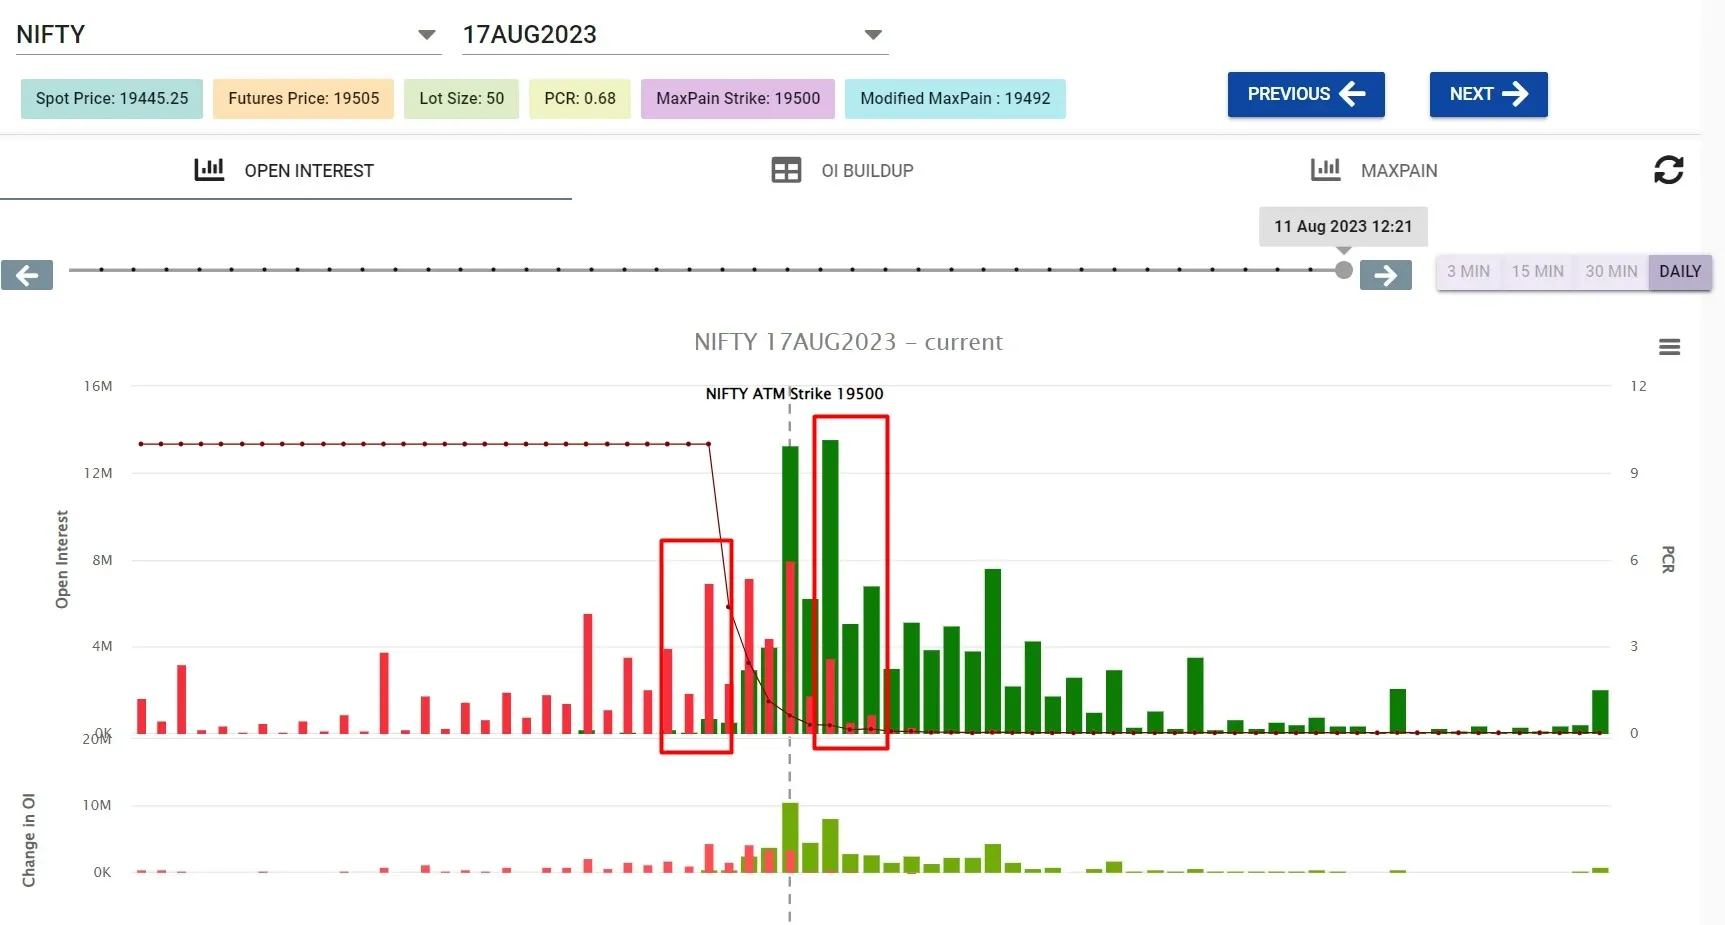The width and height of the screenshot is (1725, 925).
Task: Select the 30 MIN interval
Action: click(x=1611, y=271)
